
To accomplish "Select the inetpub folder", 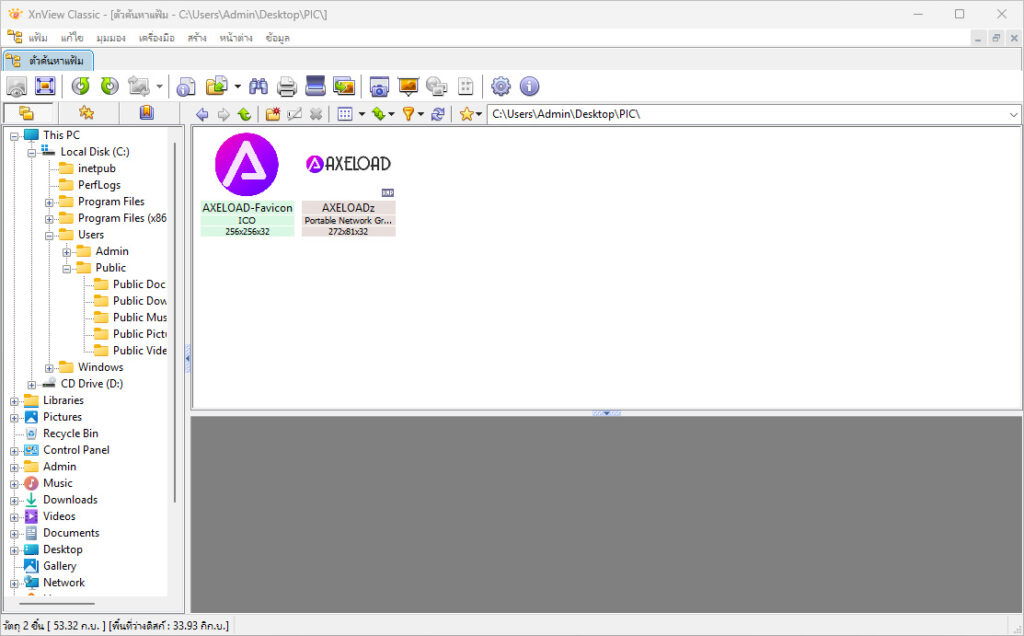I will [97, 168].
